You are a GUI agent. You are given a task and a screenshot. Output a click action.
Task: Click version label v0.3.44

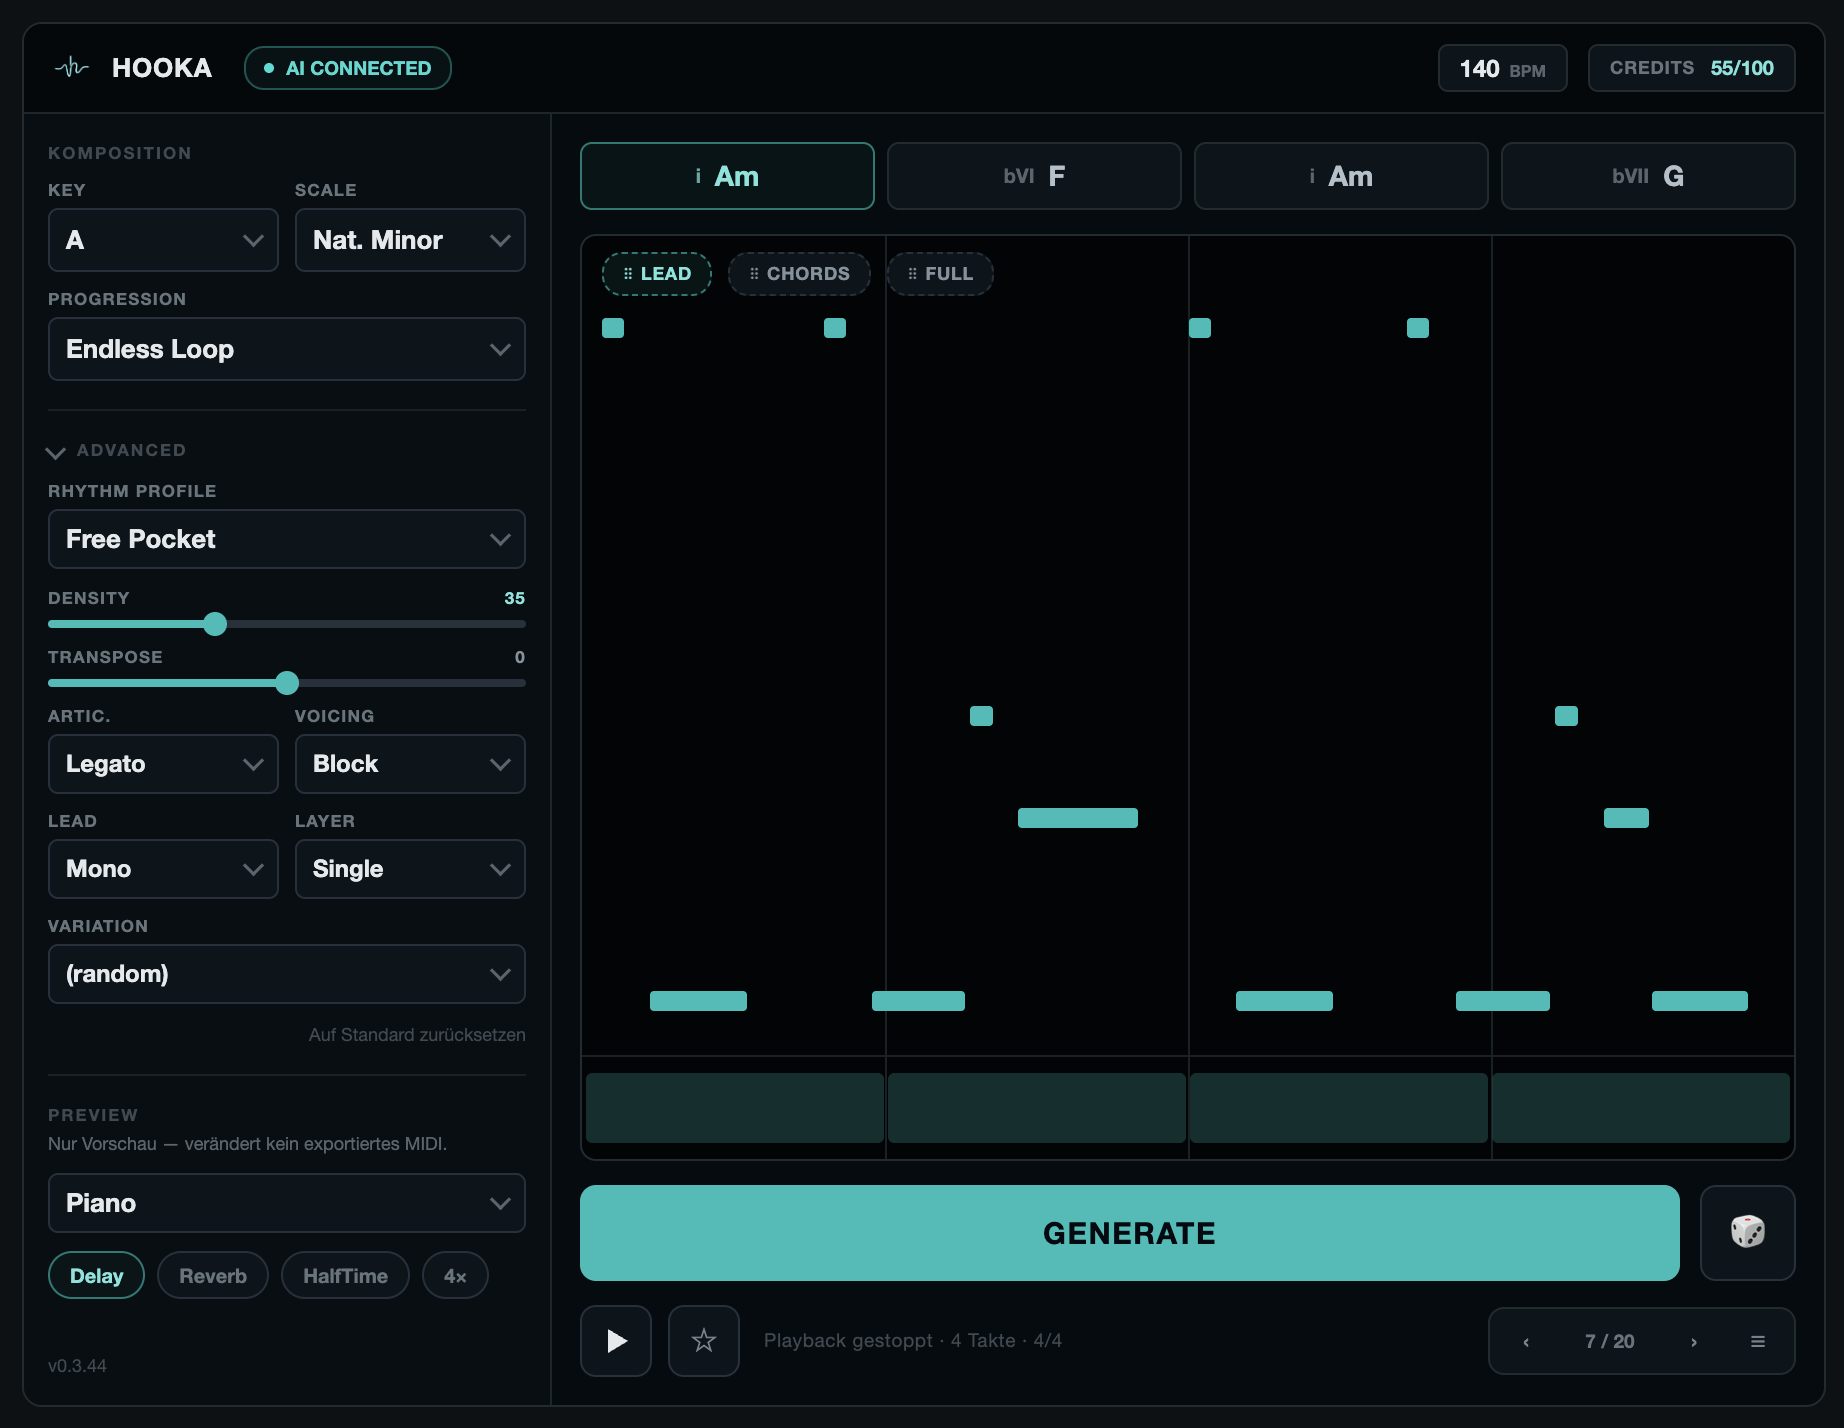tap(77, 1366)
